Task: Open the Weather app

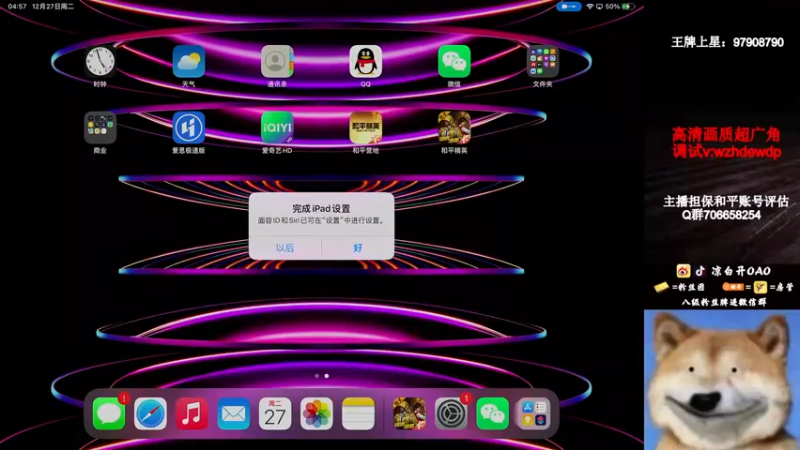Action: click(x=189, y=61)
